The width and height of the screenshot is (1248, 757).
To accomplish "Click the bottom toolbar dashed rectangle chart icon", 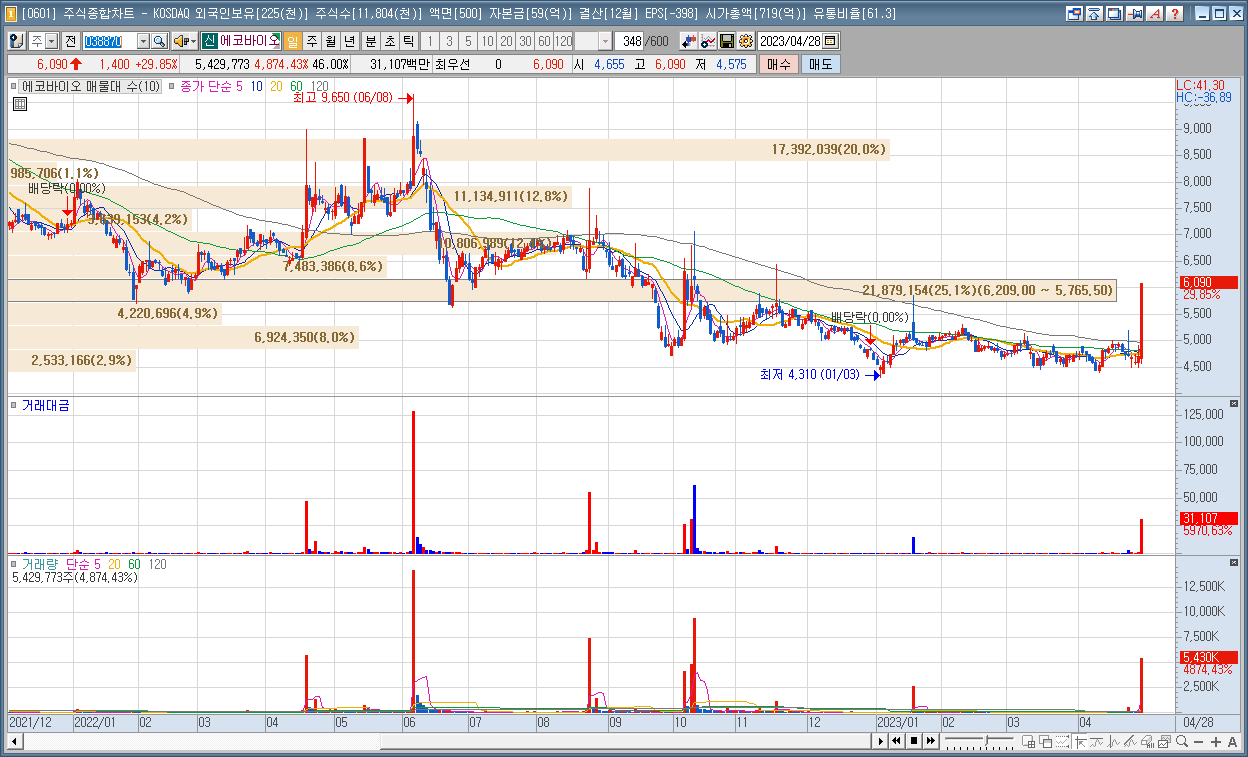I will [x=1062, y=742].
